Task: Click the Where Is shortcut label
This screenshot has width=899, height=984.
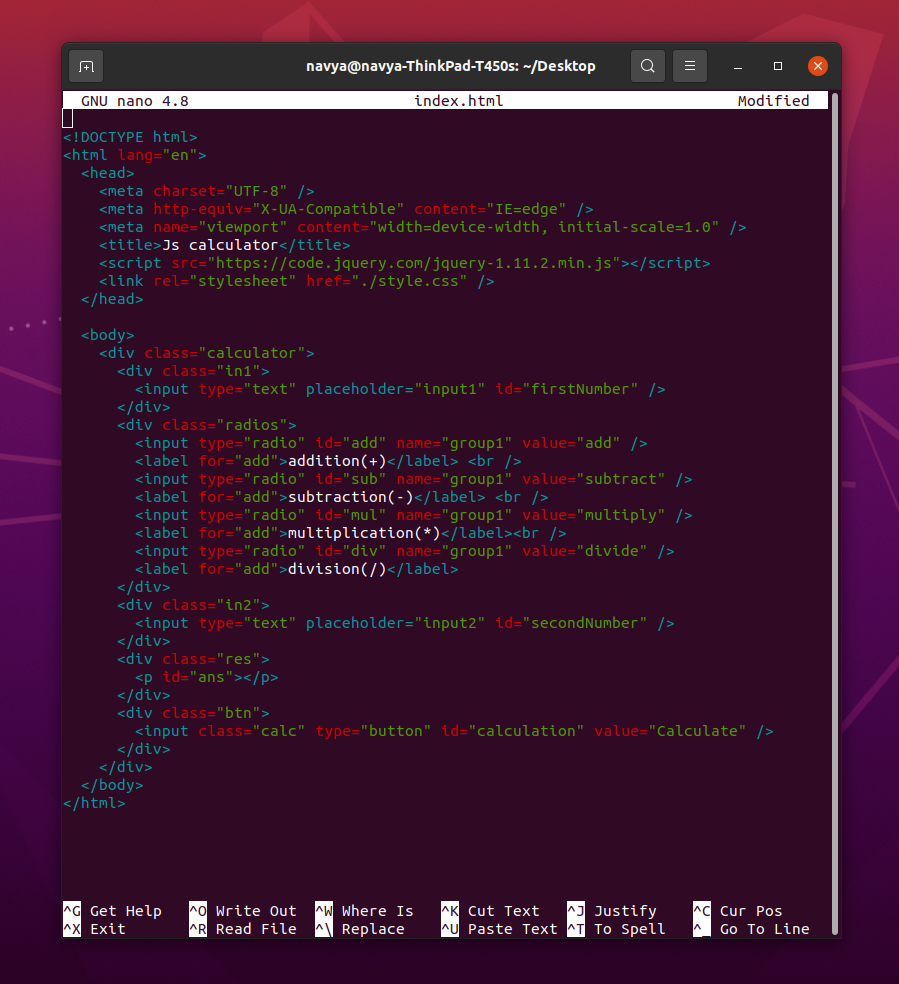Action: [x=375, y=911]
